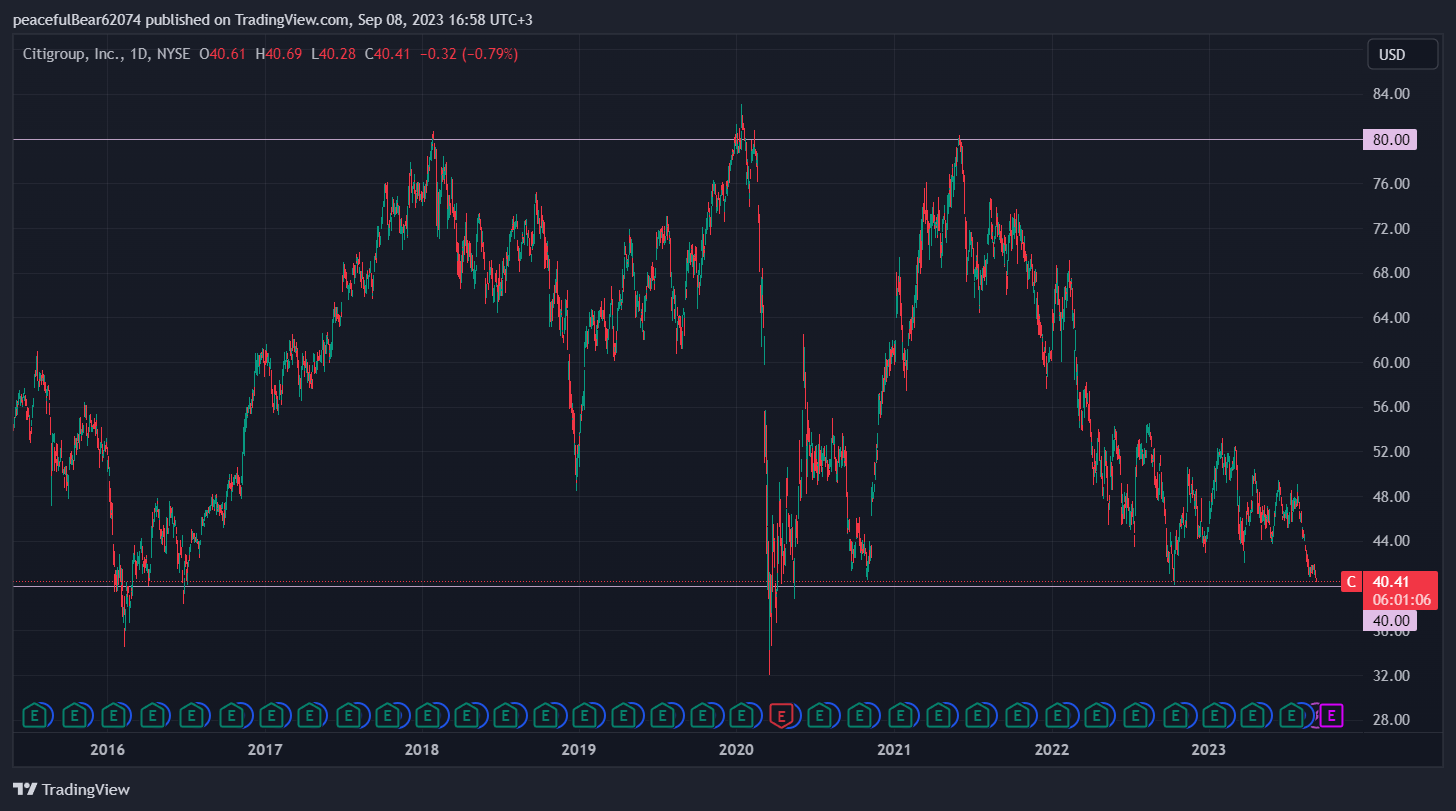This screenshot has height=811, width=1456.
Task: Click the 60.00 price axis label
Action: tap(1391, 363)
